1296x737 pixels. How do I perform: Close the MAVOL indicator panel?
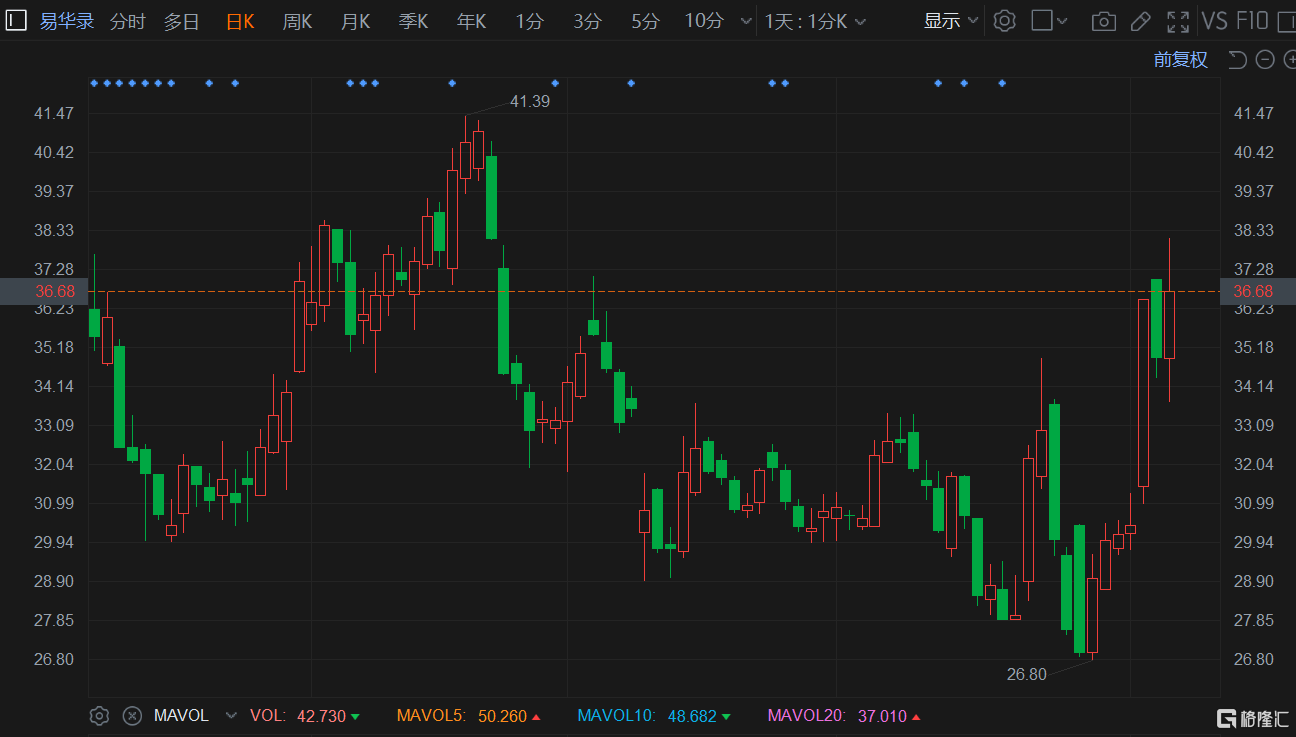(132, 716)
